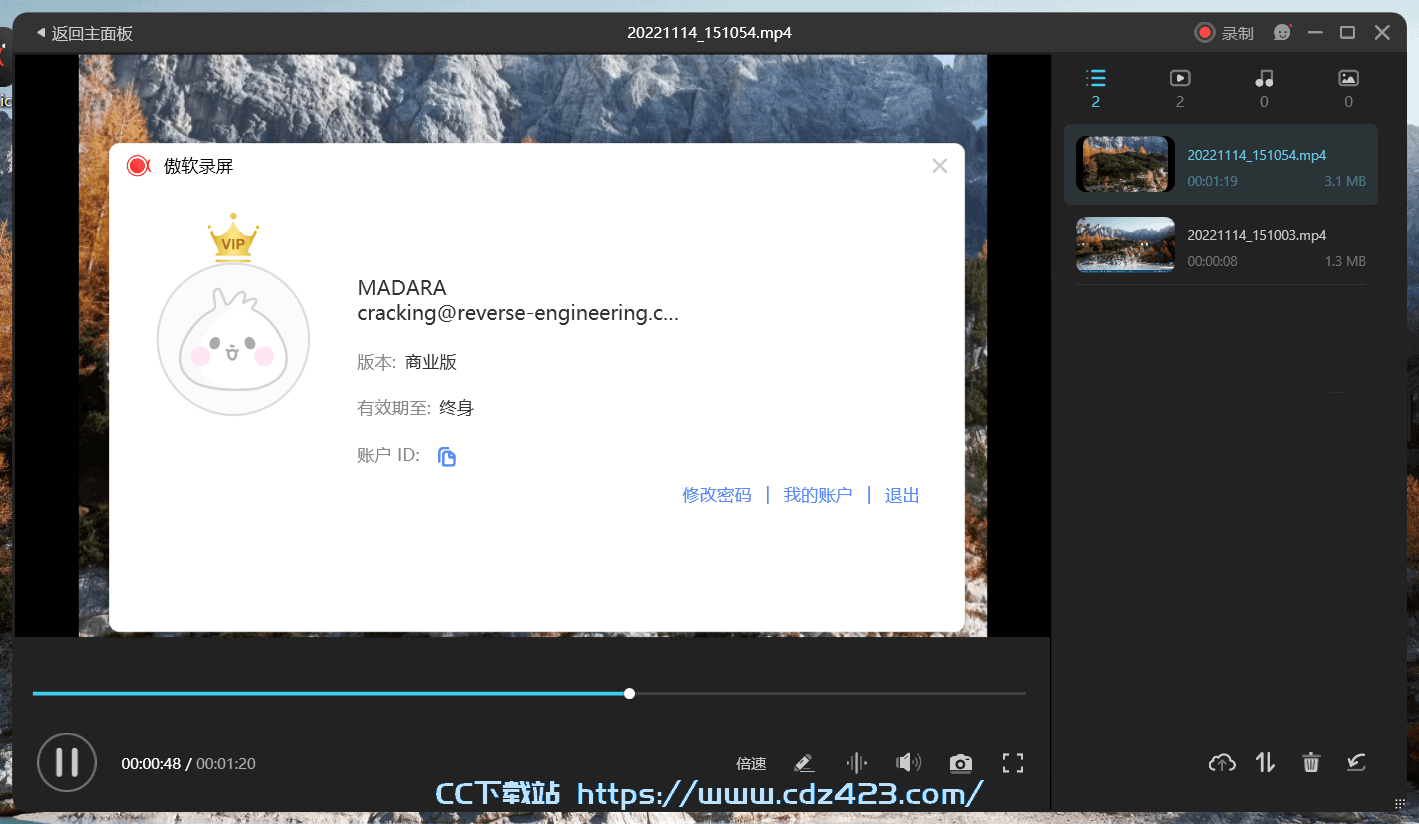Viewport: 1419px width, 824px height.
Task: Switch to the image files tab
Action: [1348, 88]
